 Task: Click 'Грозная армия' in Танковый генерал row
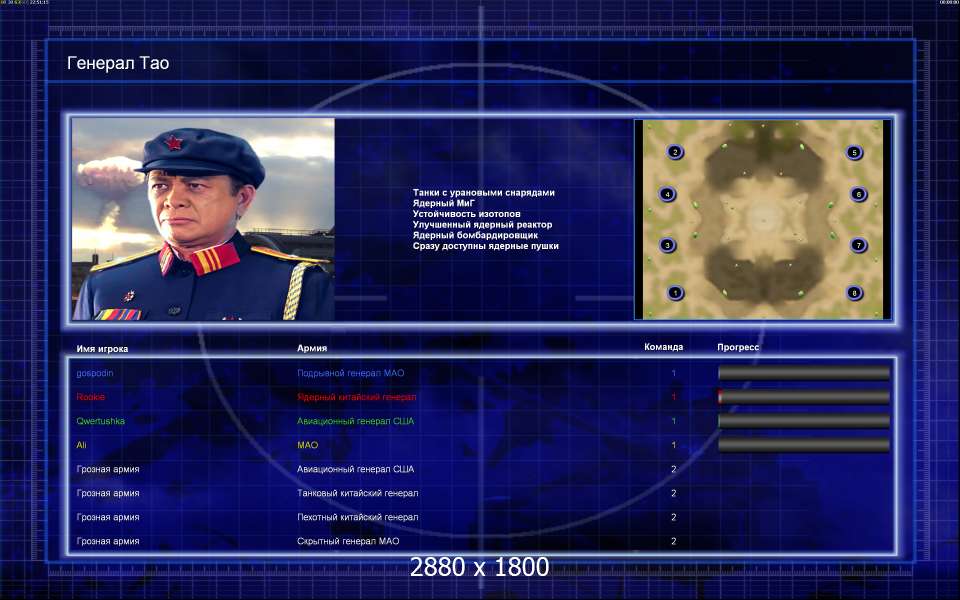pyautogui.click(x=108, y=493)
